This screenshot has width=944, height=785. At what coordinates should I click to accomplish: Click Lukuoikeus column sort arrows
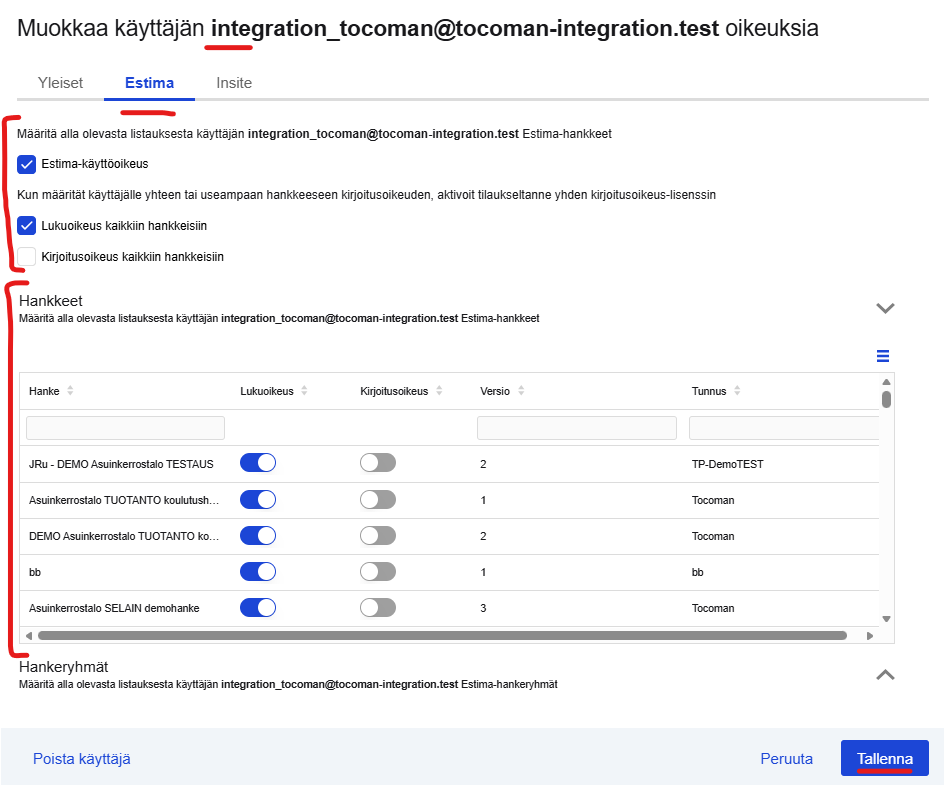[x=304, y=391]
